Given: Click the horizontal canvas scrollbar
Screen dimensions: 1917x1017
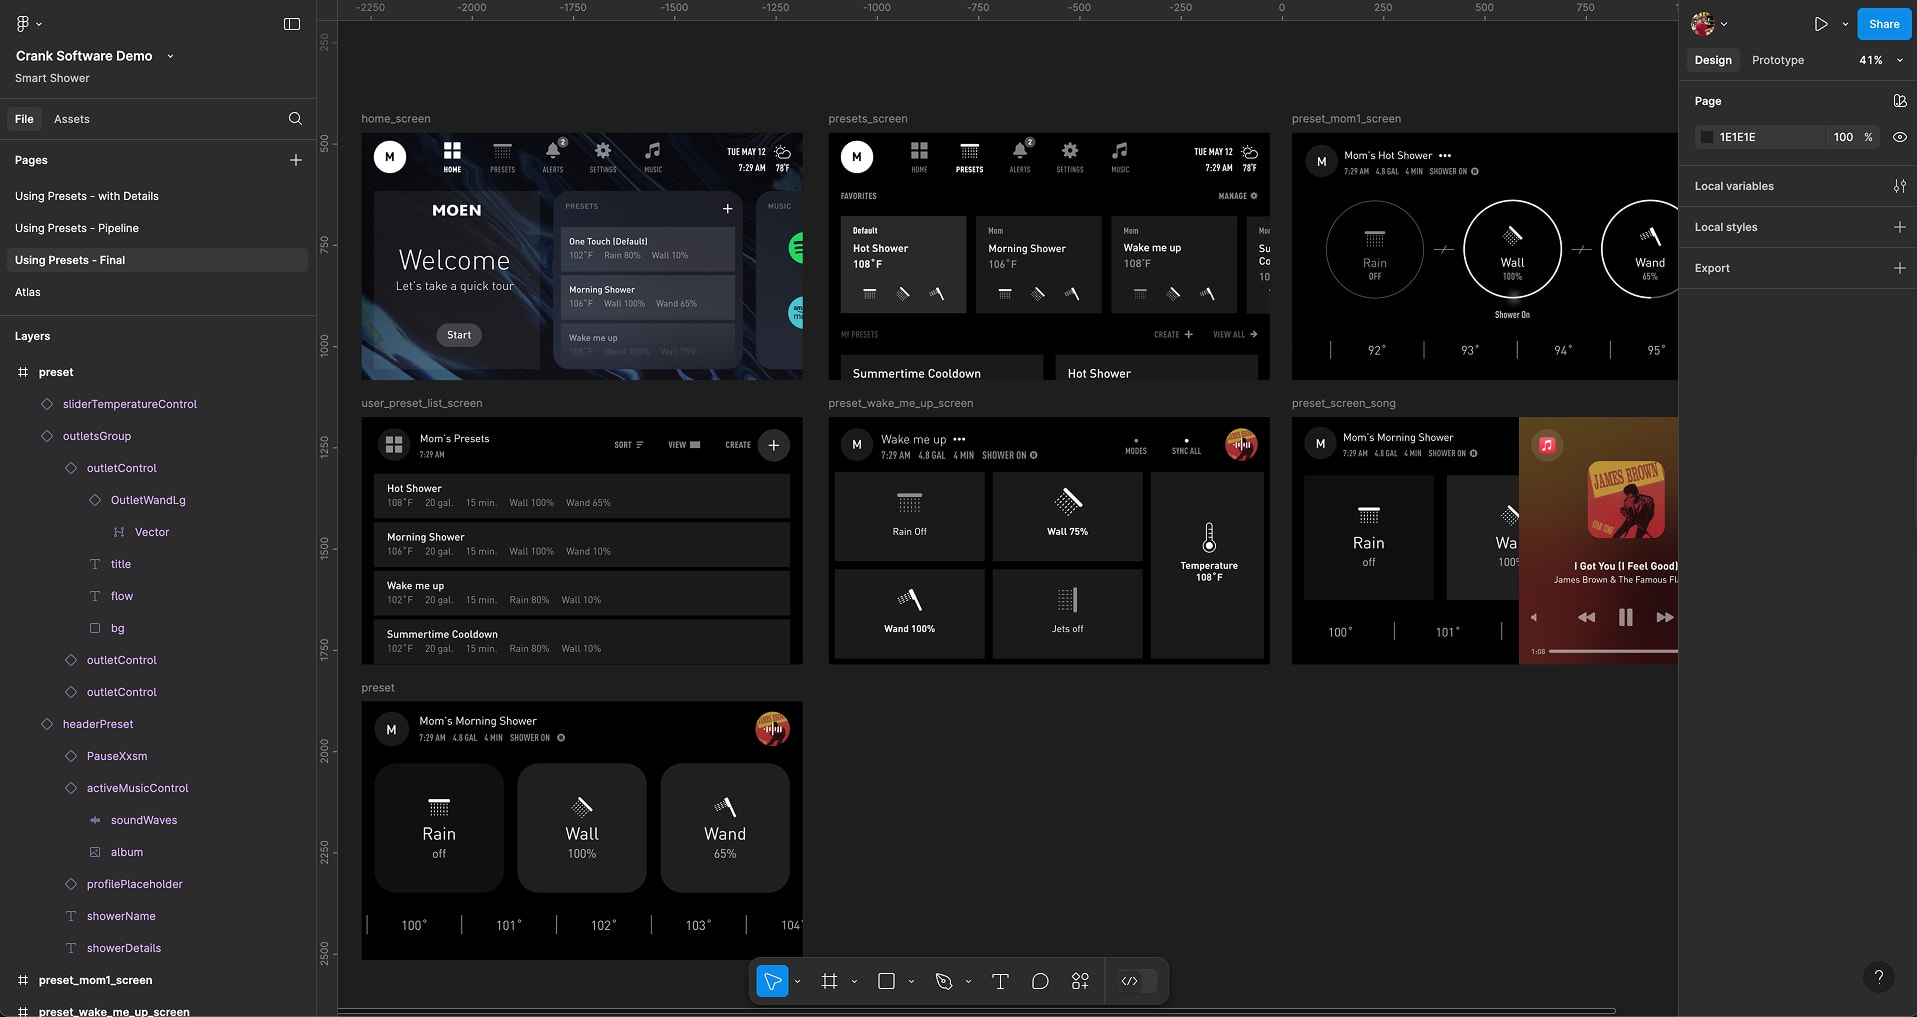Looking at the screenshot, I should point(976,1011).
